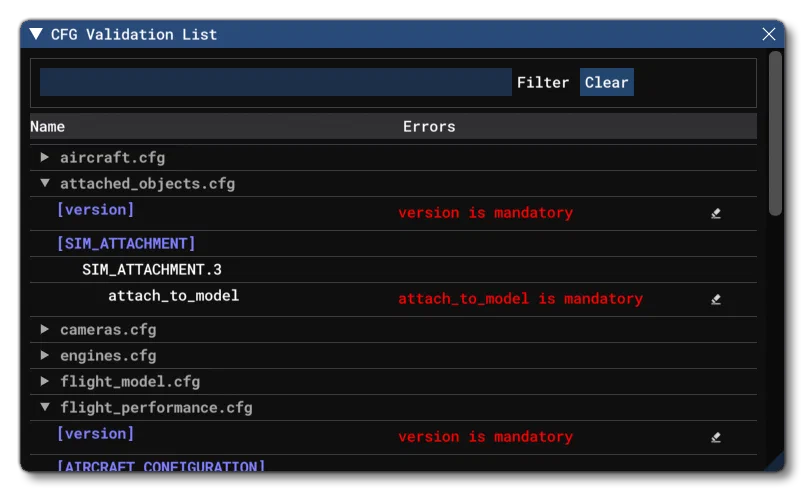Collapse the CFG Validation List window triangle

tap(36, 34)
